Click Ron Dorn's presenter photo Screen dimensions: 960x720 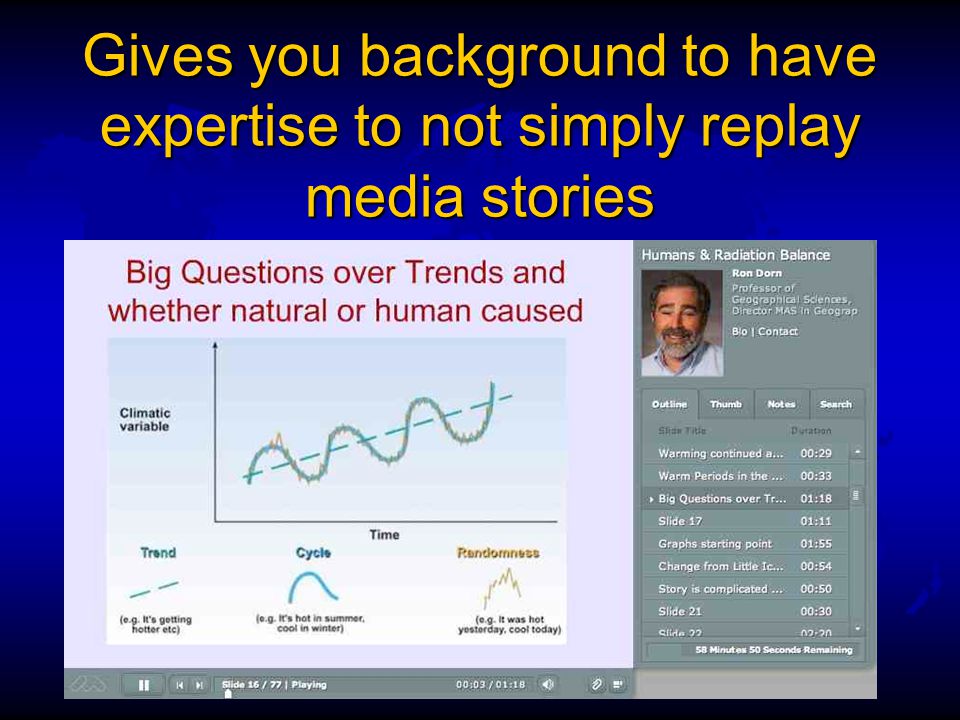pyautogui.click(x=682, y=323)
